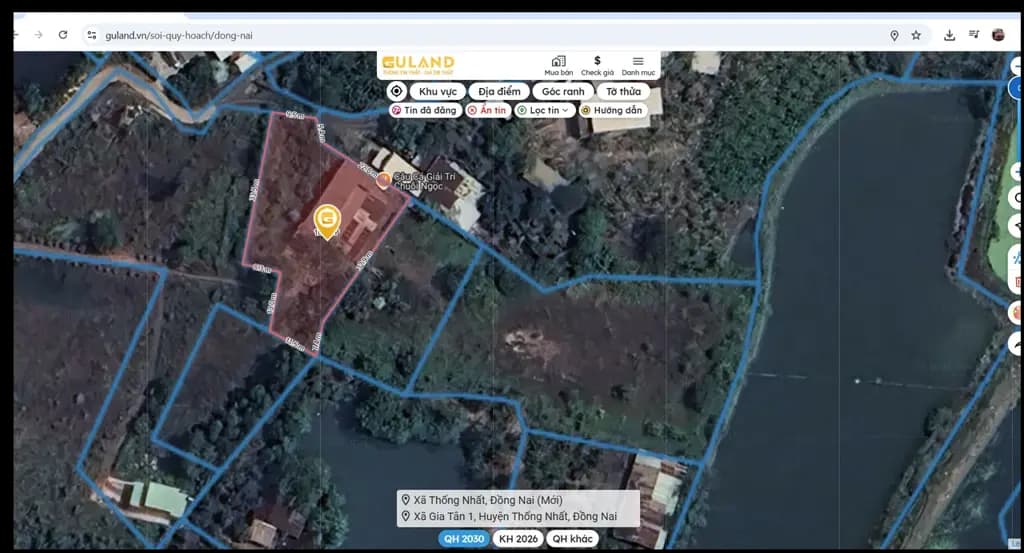Select the Địa điểm search button
This screenshot has height=553, width=1024.
(x=499, y=91)
